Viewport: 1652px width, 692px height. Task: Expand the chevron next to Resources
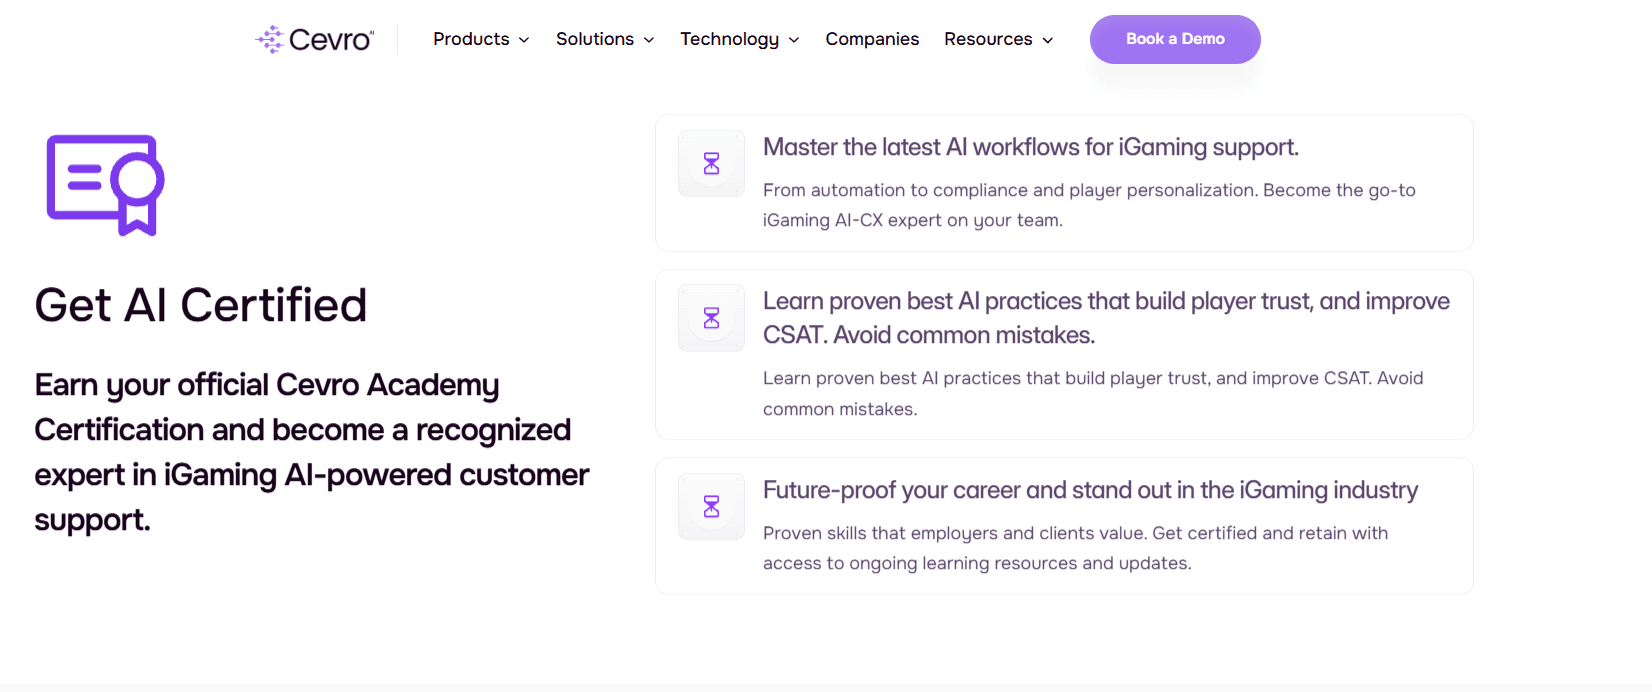1047,40
